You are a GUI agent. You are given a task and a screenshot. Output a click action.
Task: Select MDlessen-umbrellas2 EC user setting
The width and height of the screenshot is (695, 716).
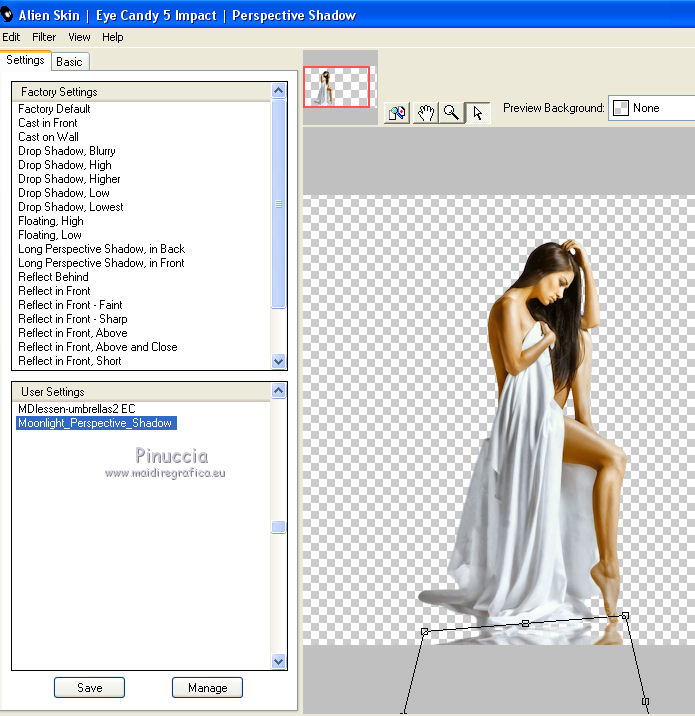pos(77,409)
